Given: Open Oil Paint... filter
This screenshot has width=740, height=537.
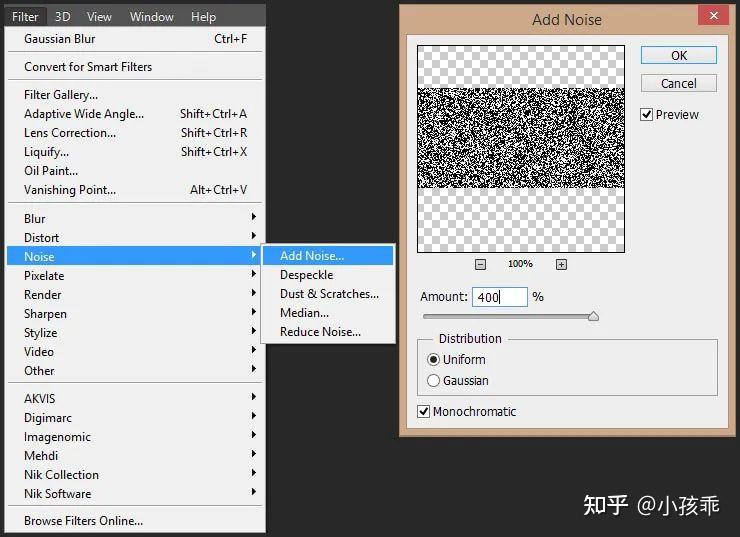Looking at the screenshot, I should click(135, 171).
